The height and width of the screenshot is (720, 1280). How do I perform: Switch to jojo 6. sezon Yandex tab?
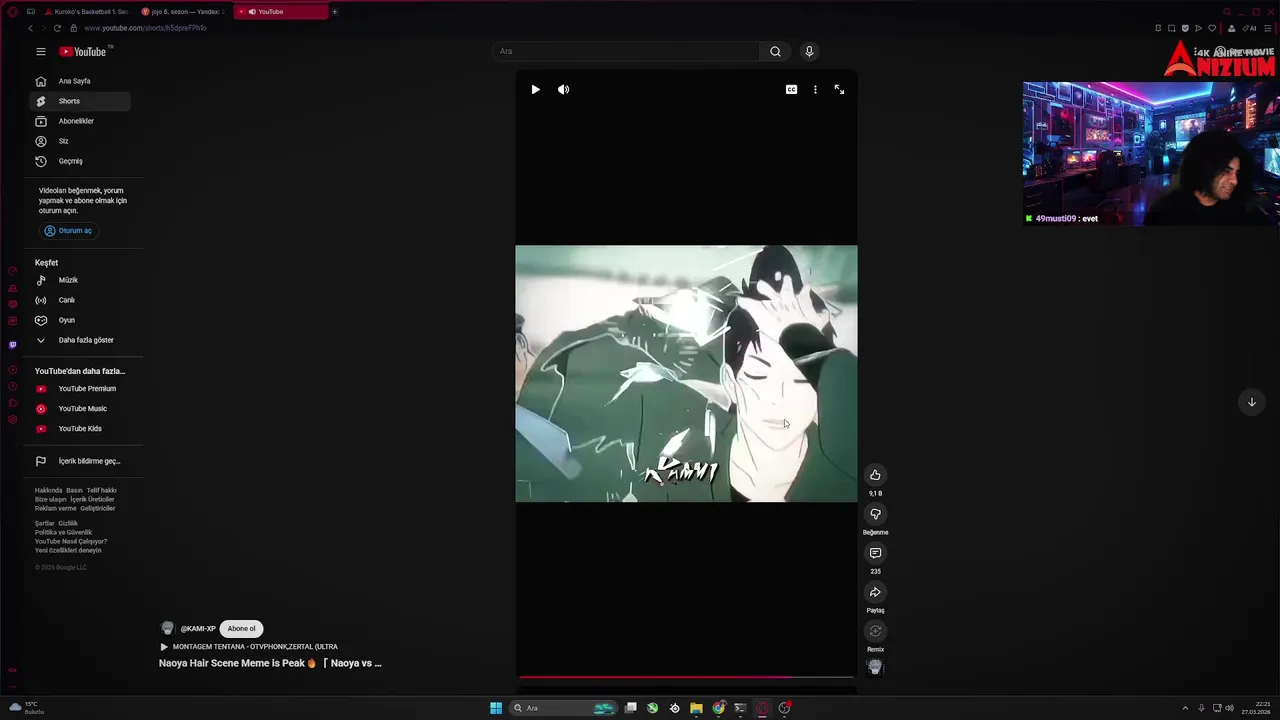(184, 12)
